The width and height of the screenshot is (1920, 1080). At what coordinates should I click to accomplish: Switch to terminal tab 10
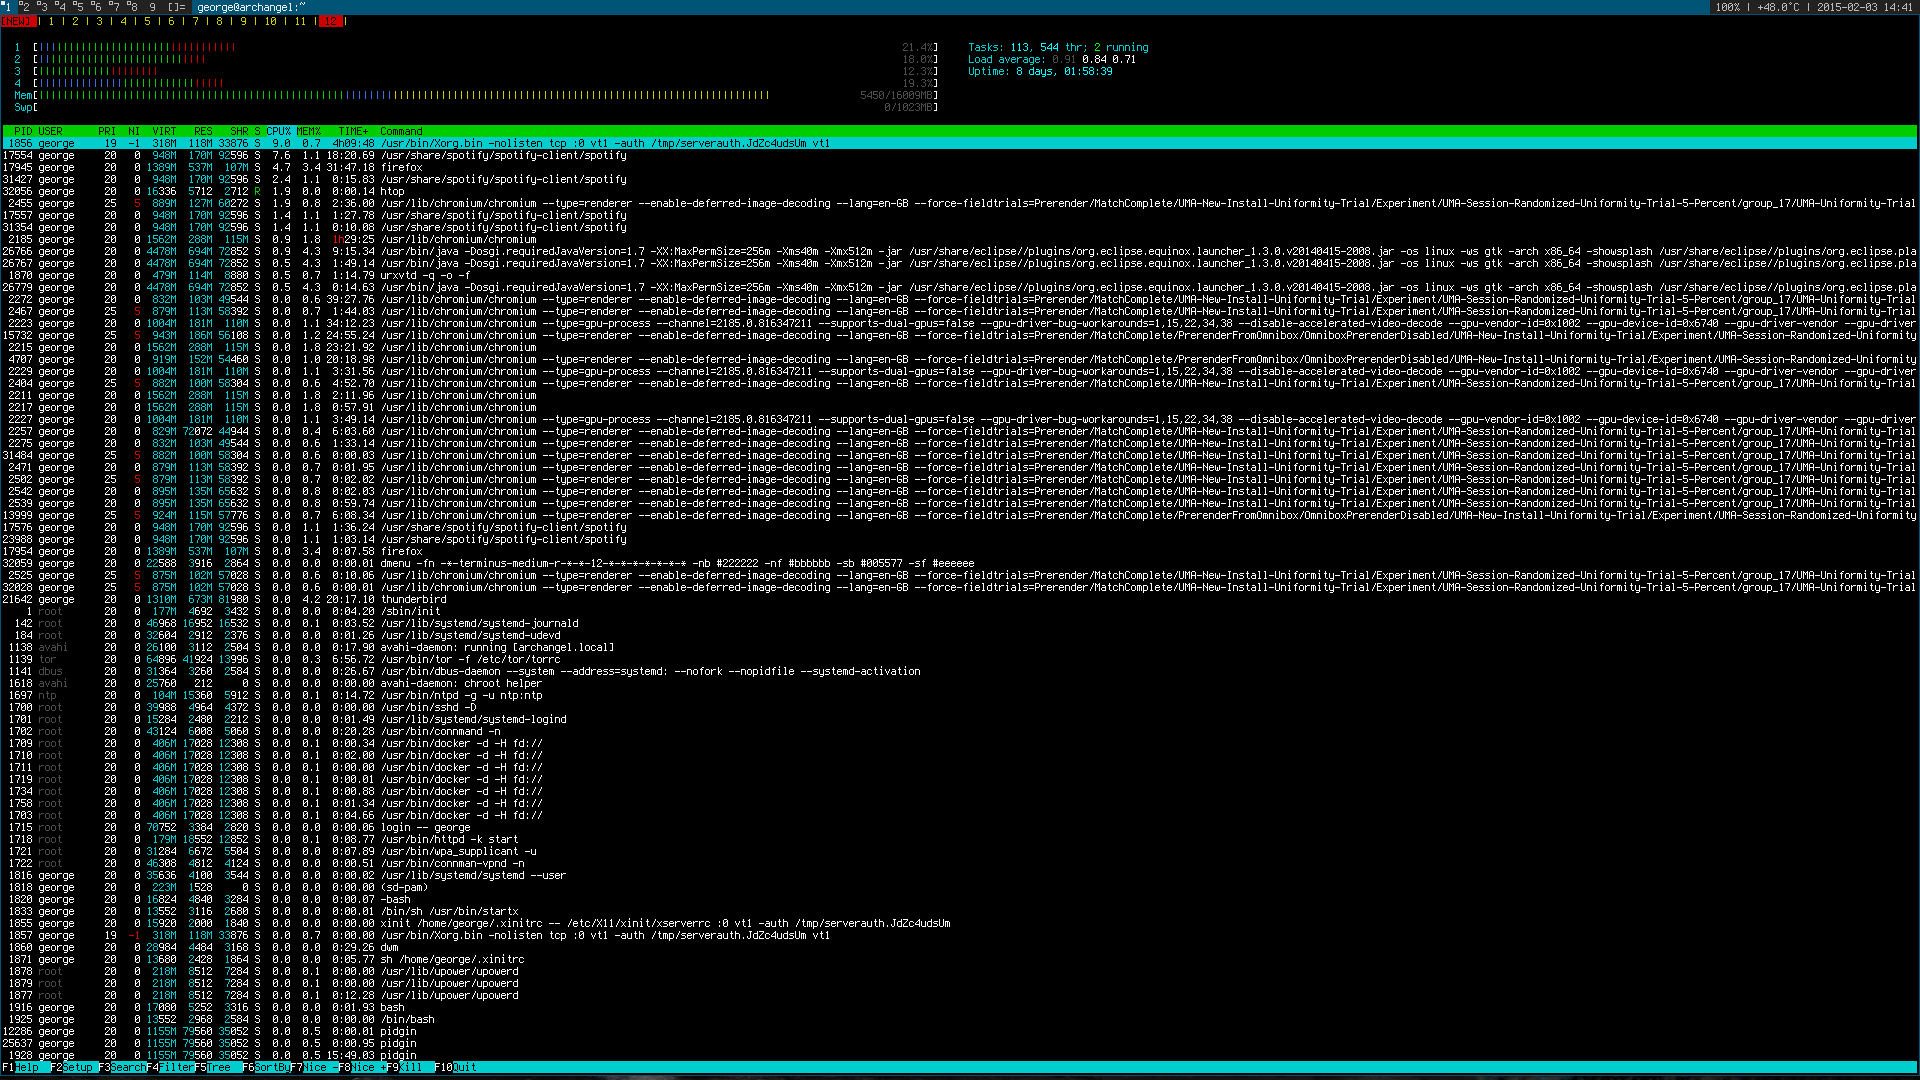tap(270, 21)
